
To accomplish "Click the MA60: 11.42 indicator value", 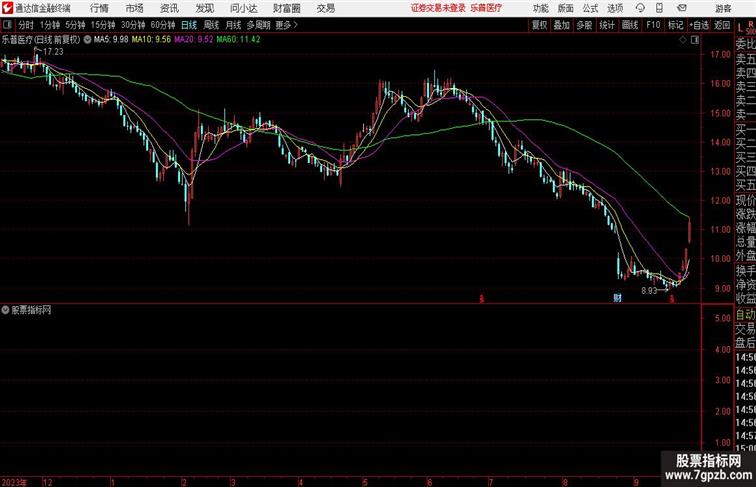I will [239, 40].
